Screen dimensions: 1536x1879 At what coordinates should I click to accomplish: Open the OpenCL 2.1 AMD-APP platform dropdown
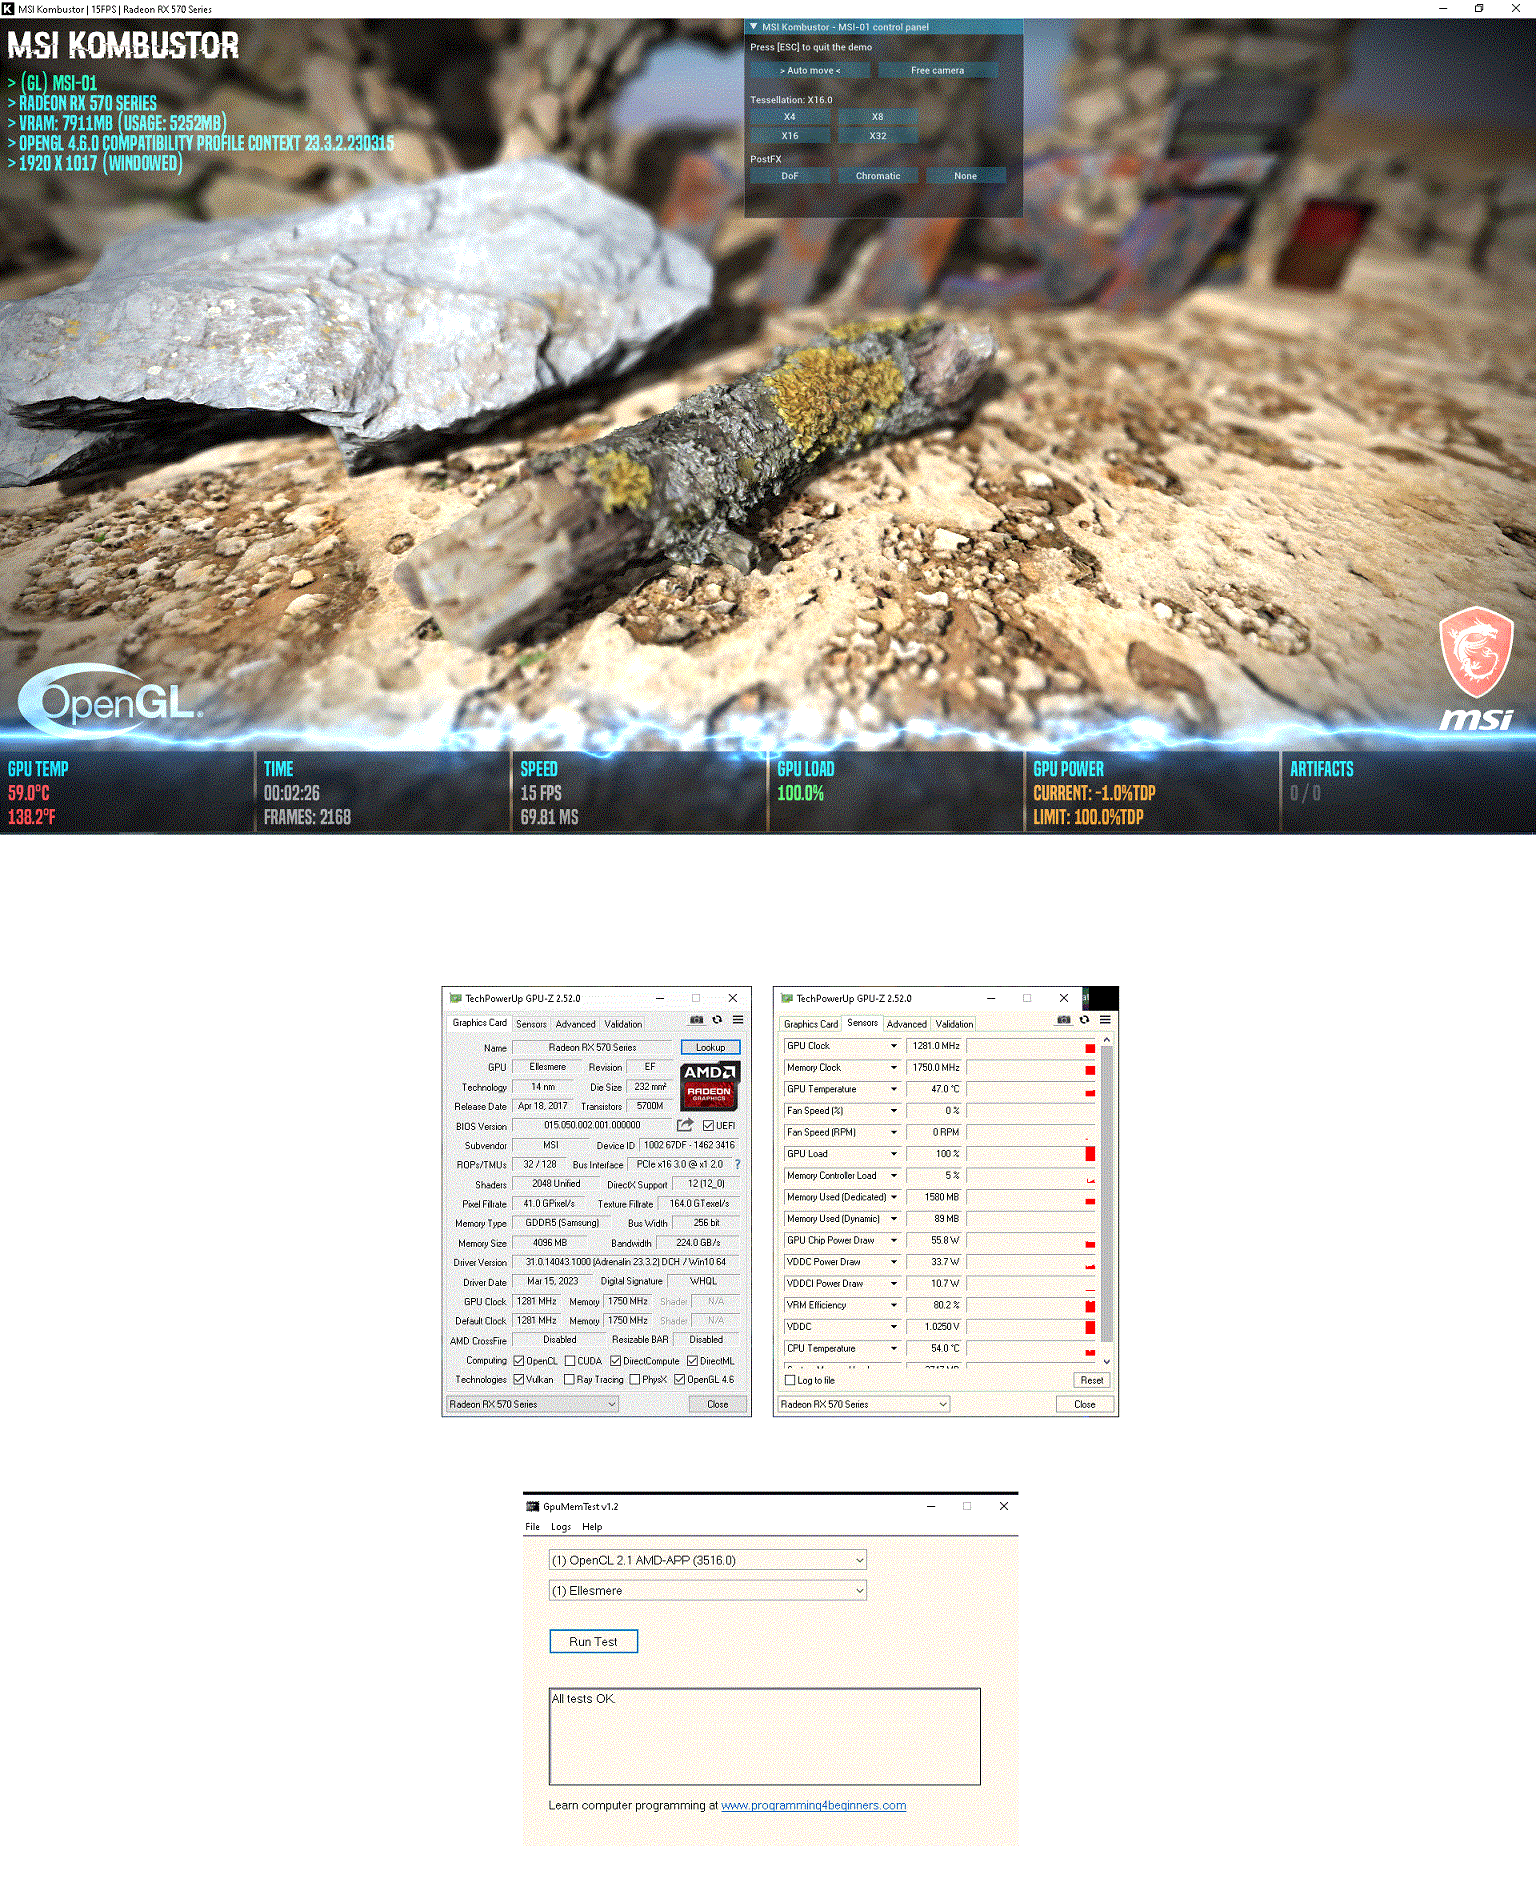coord(708,1560)
